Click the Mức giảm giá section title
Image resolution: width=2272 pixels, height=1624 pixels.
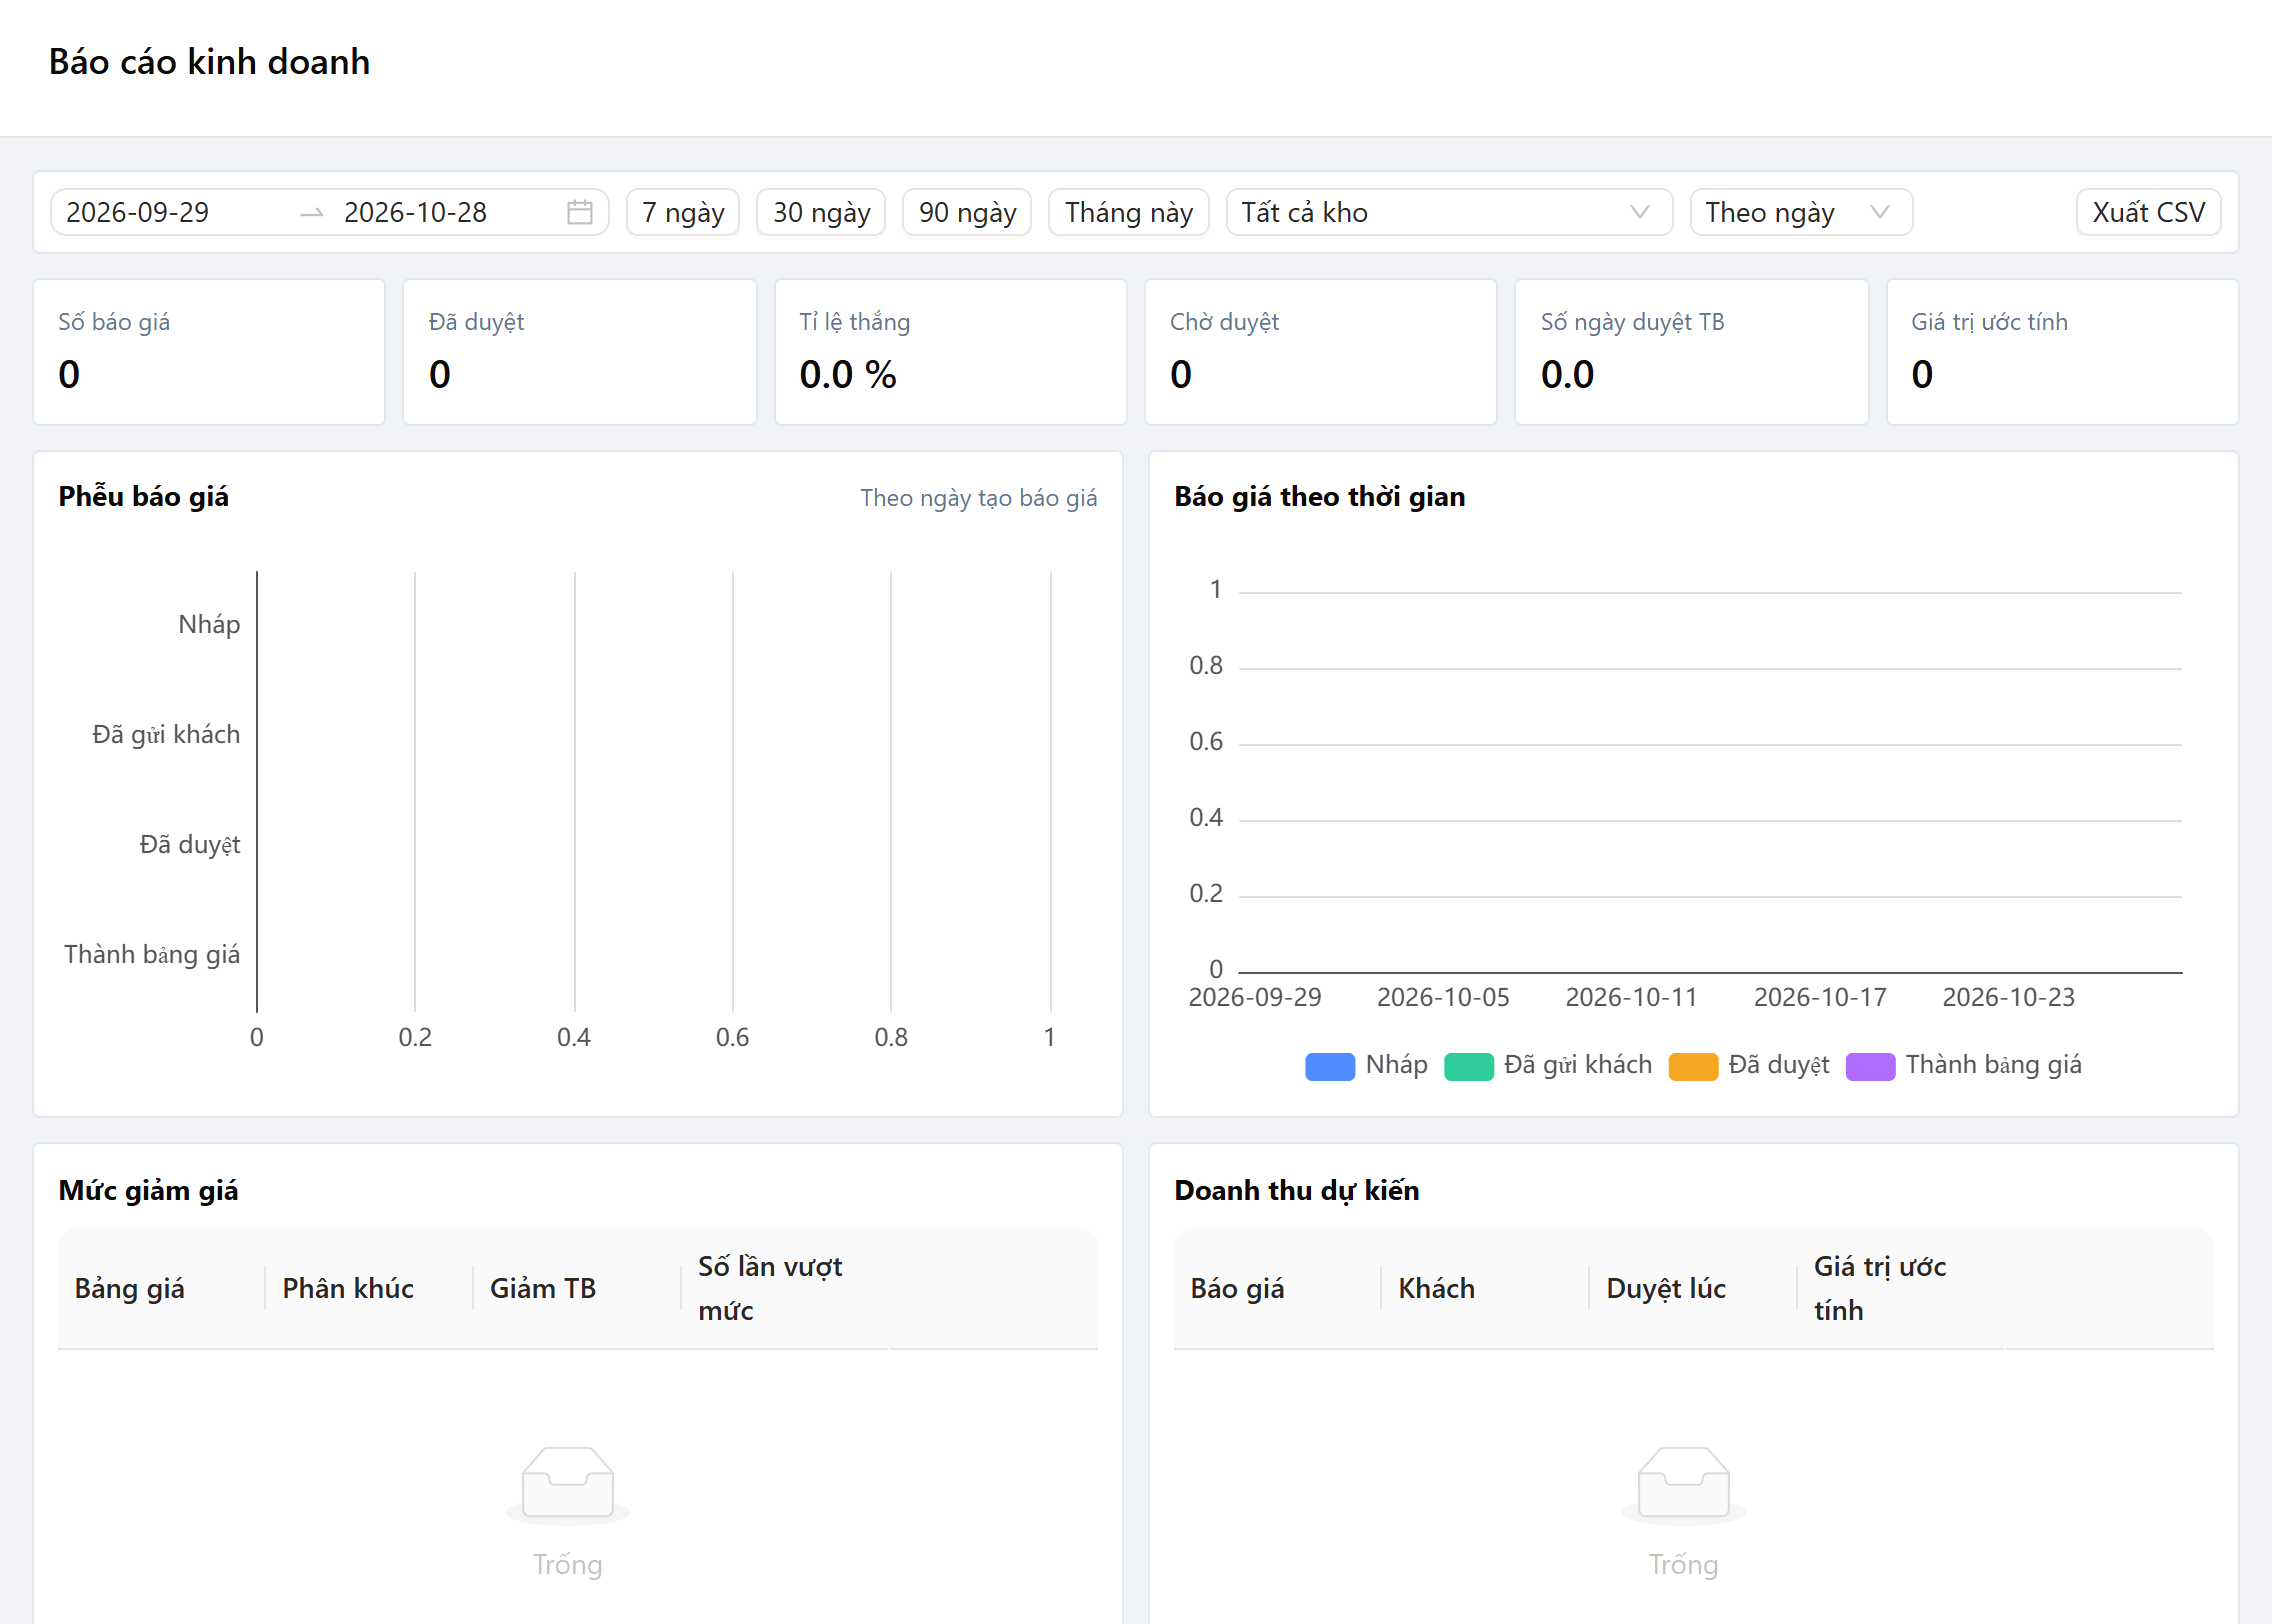click(148, 1190)
